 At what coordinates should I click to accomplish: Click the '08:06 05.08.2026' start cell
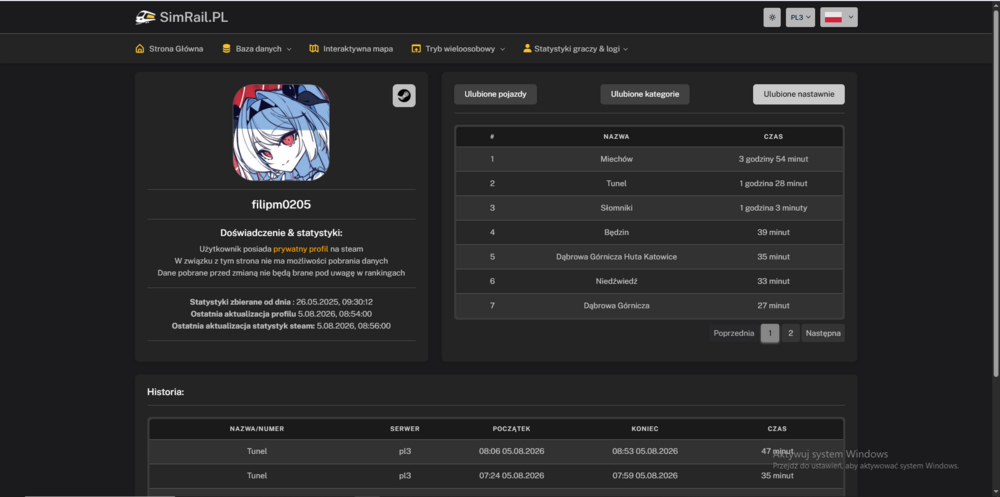coord(511,451)
